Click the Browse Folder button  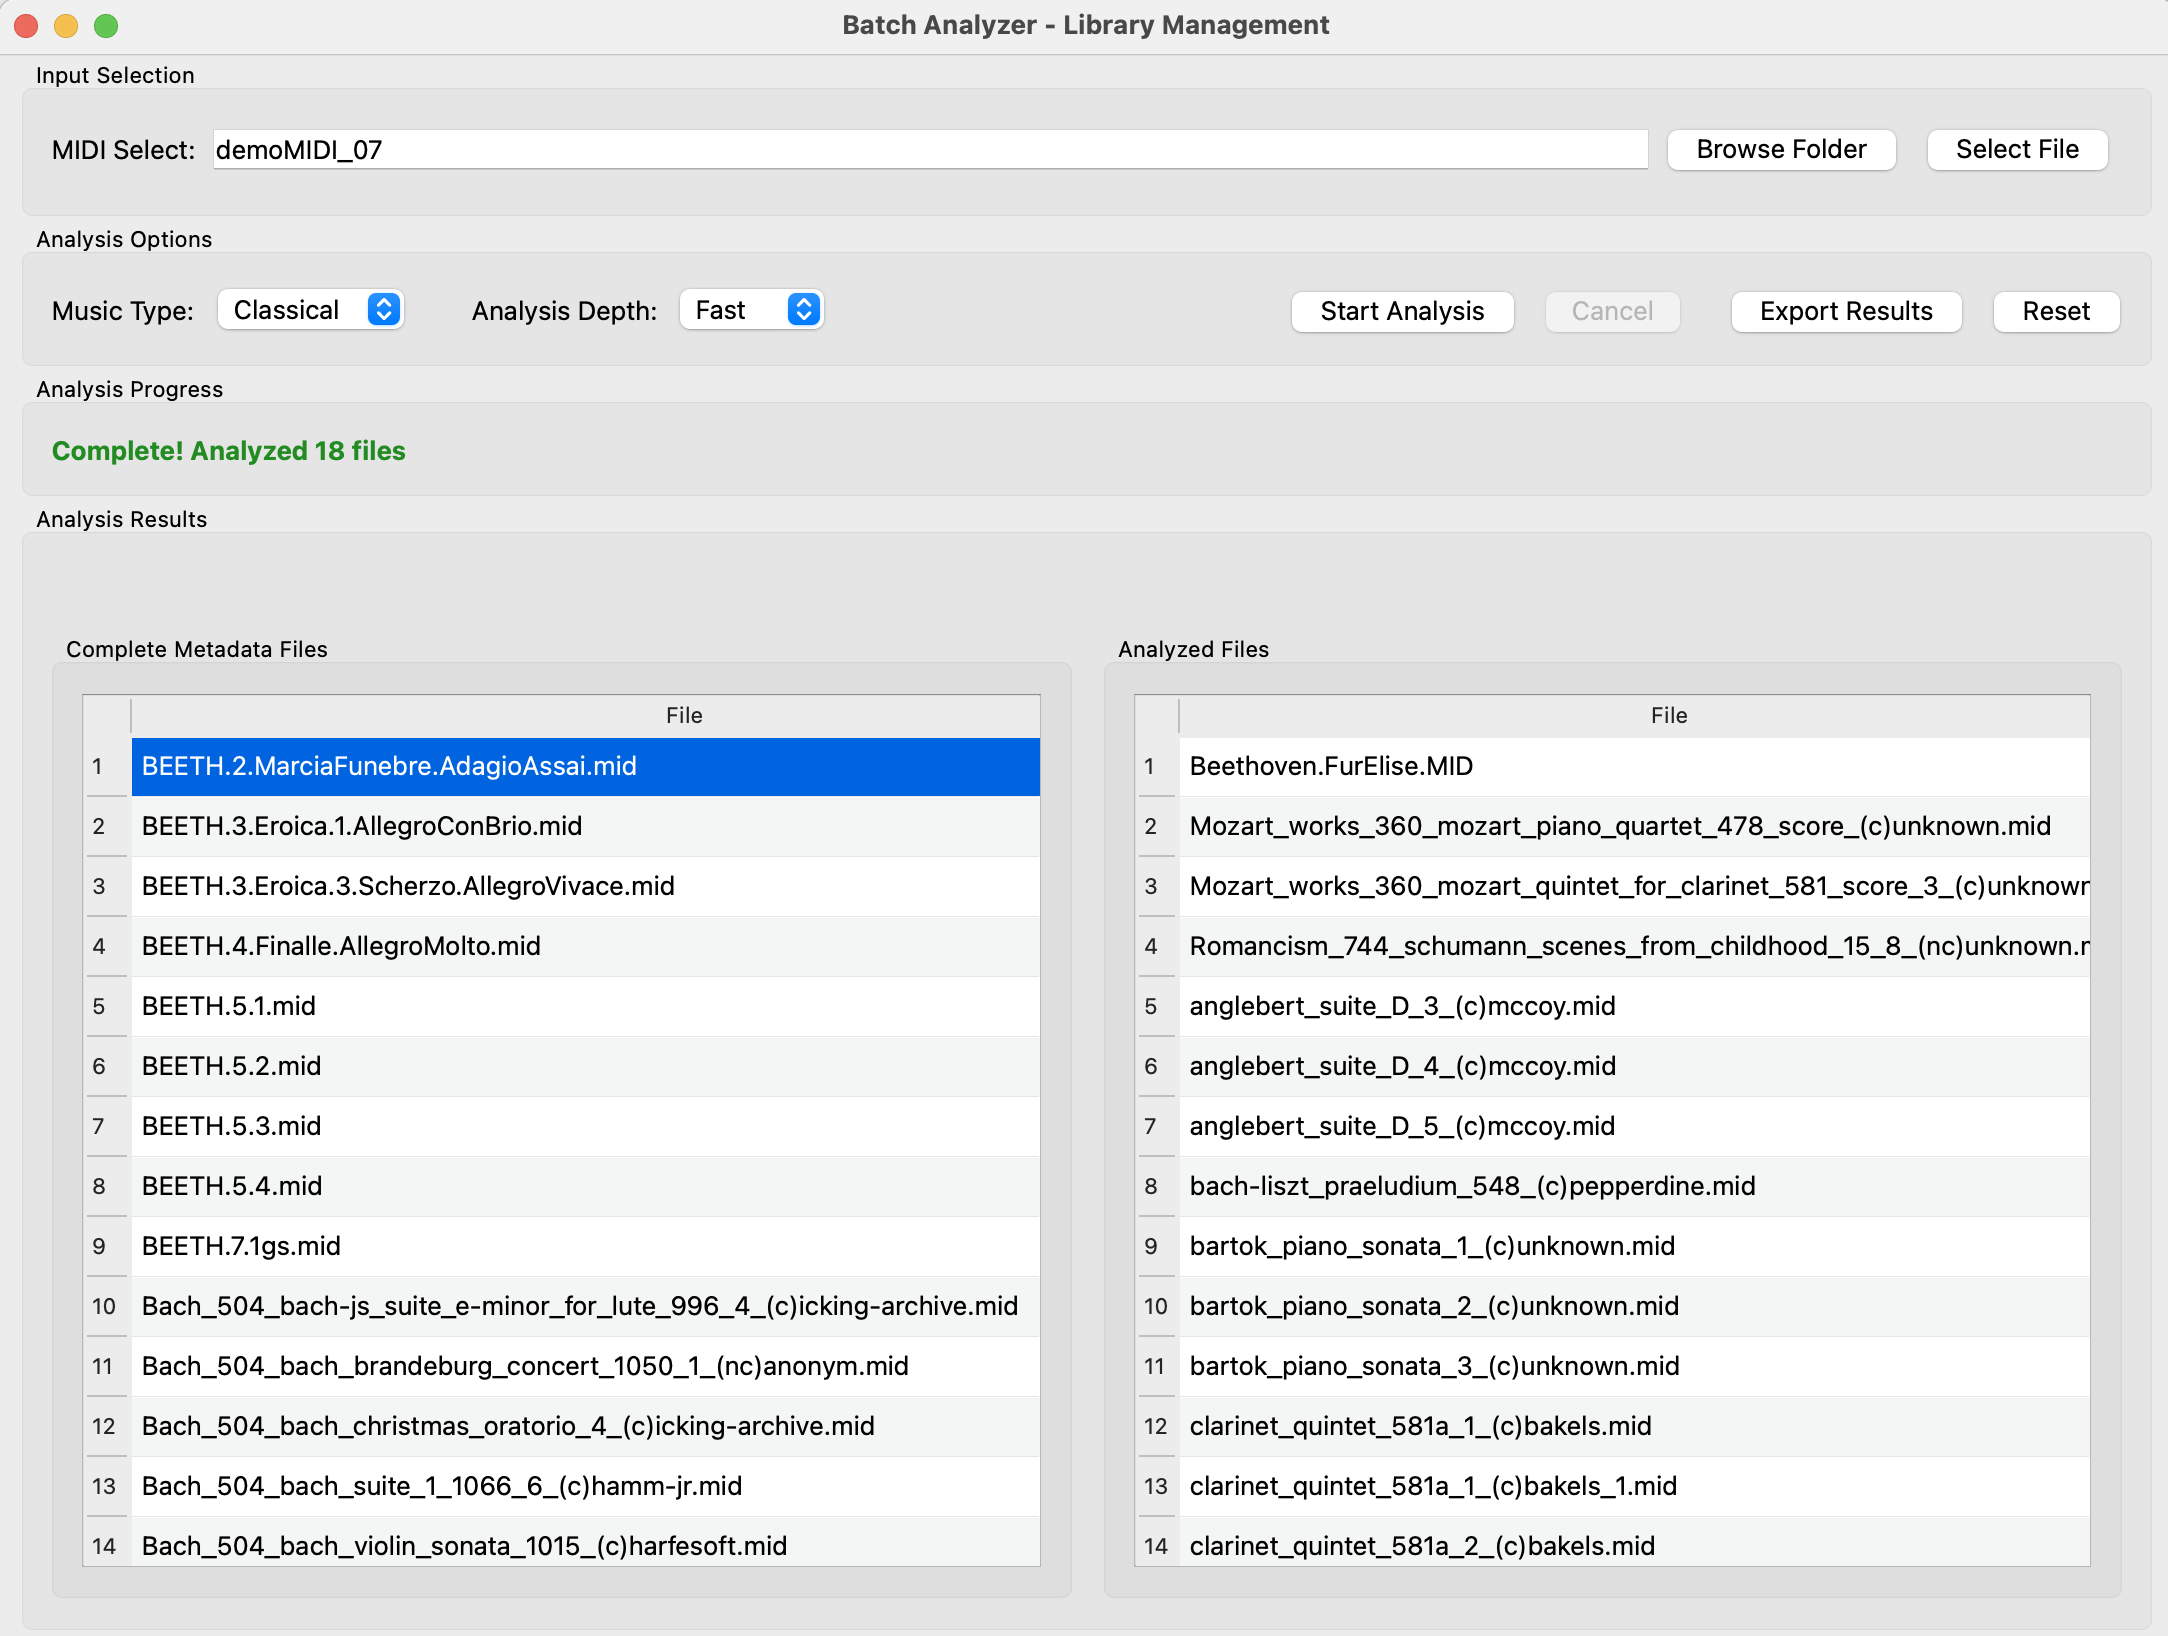tap(1781, 150)
